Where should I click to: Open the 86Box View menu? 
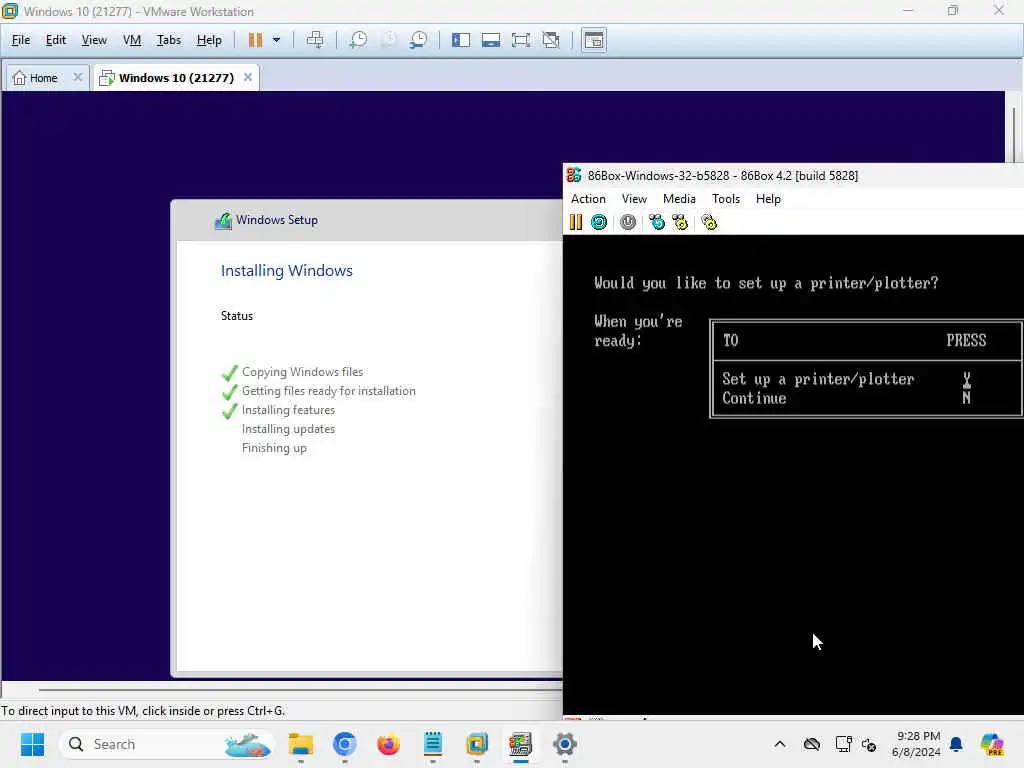click(634, 199)
